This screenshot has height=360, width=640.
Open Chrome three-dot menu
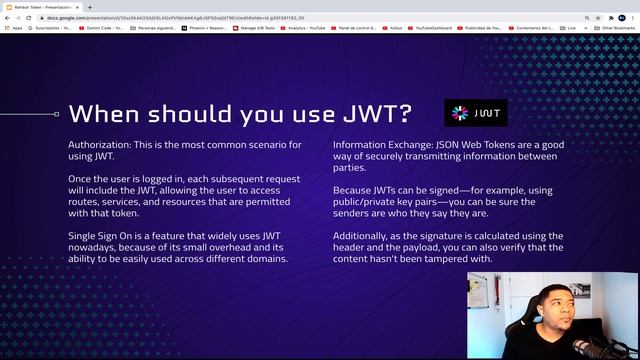pyautogui.click(x=633, y=18)
